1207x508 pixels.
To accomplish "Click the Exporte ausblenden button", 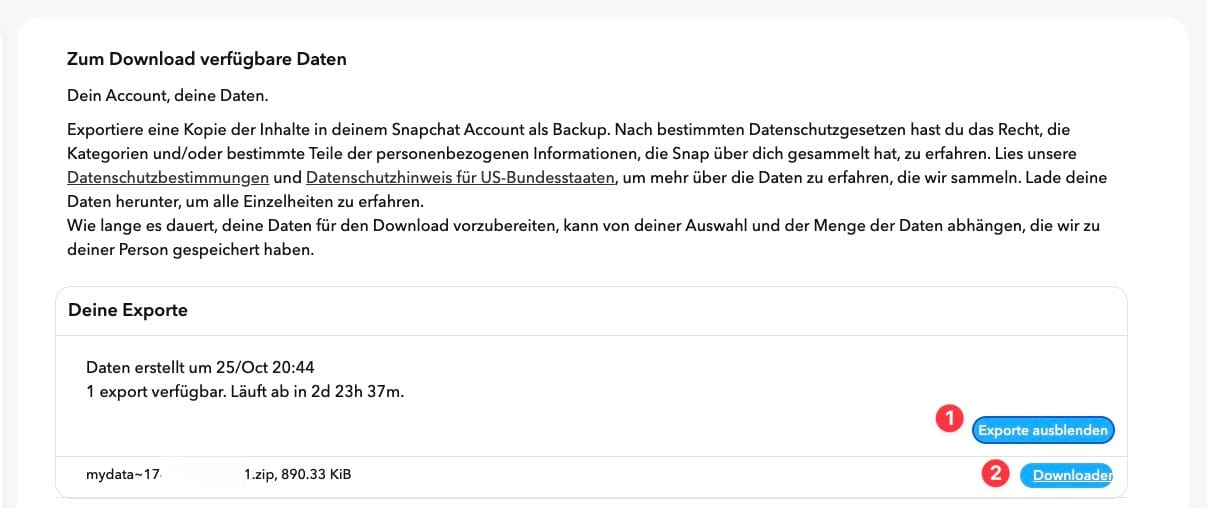I will point(1043,430).
